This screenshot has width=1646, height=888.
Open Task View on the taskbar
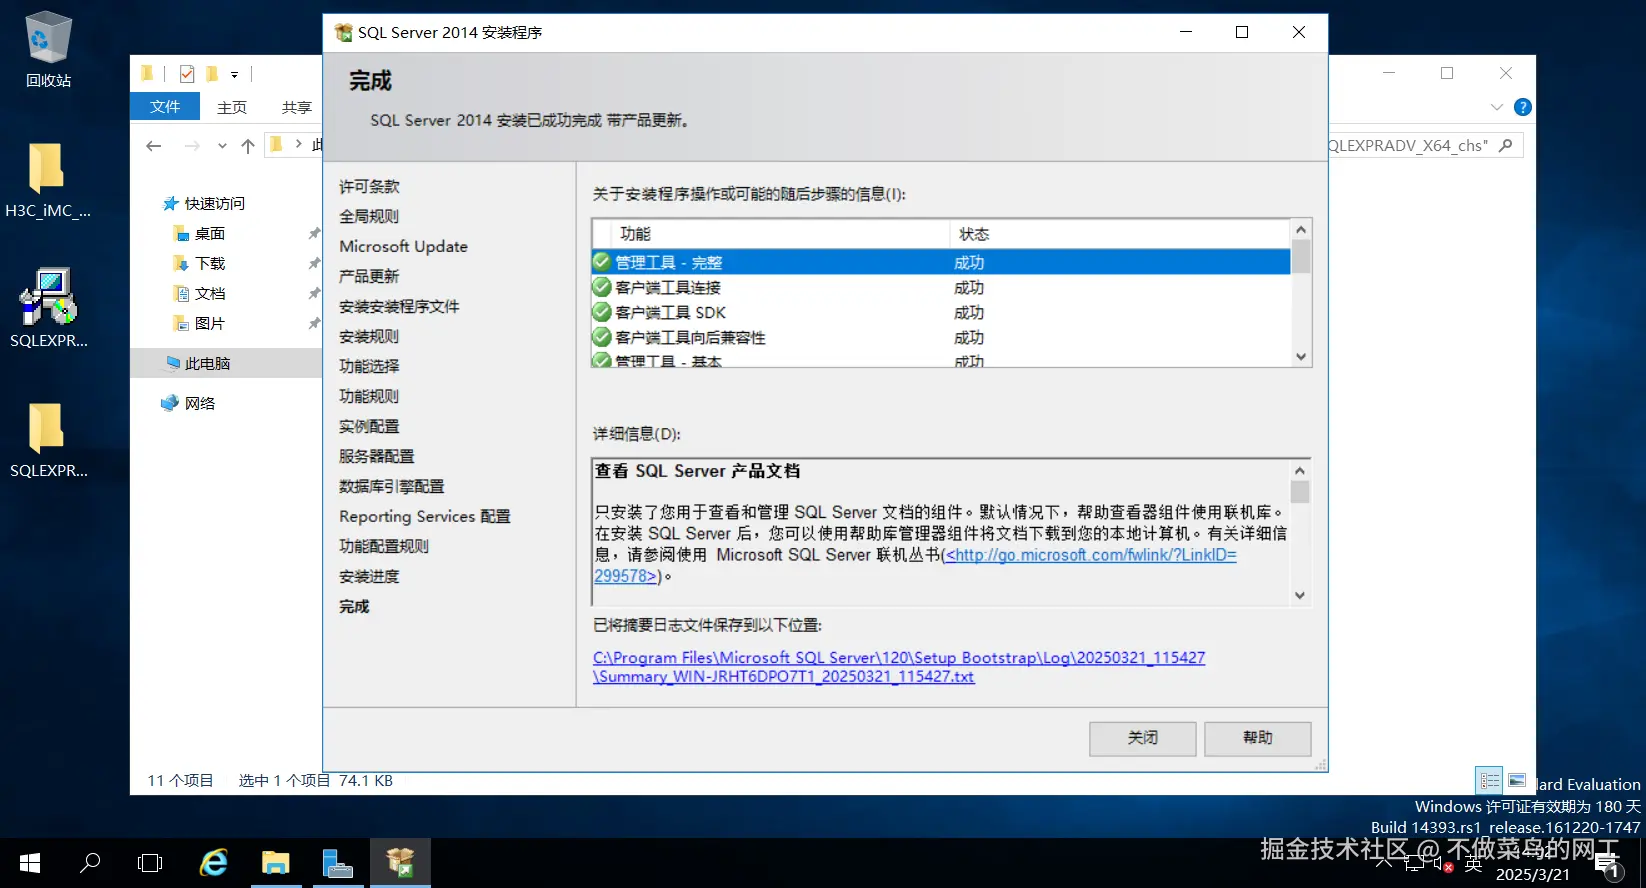click(150, 862)
